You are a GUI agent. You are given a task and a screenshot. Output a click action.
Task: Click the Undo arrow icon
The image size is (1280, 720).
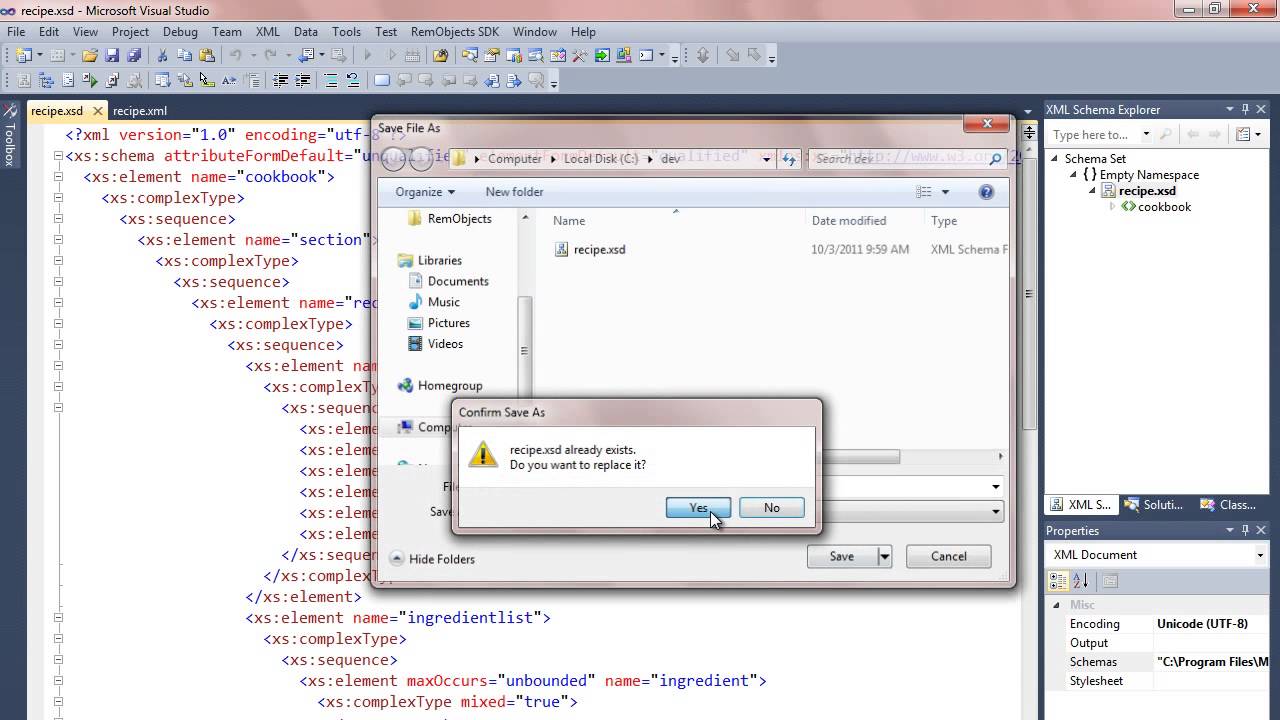[x=236, y=56]
